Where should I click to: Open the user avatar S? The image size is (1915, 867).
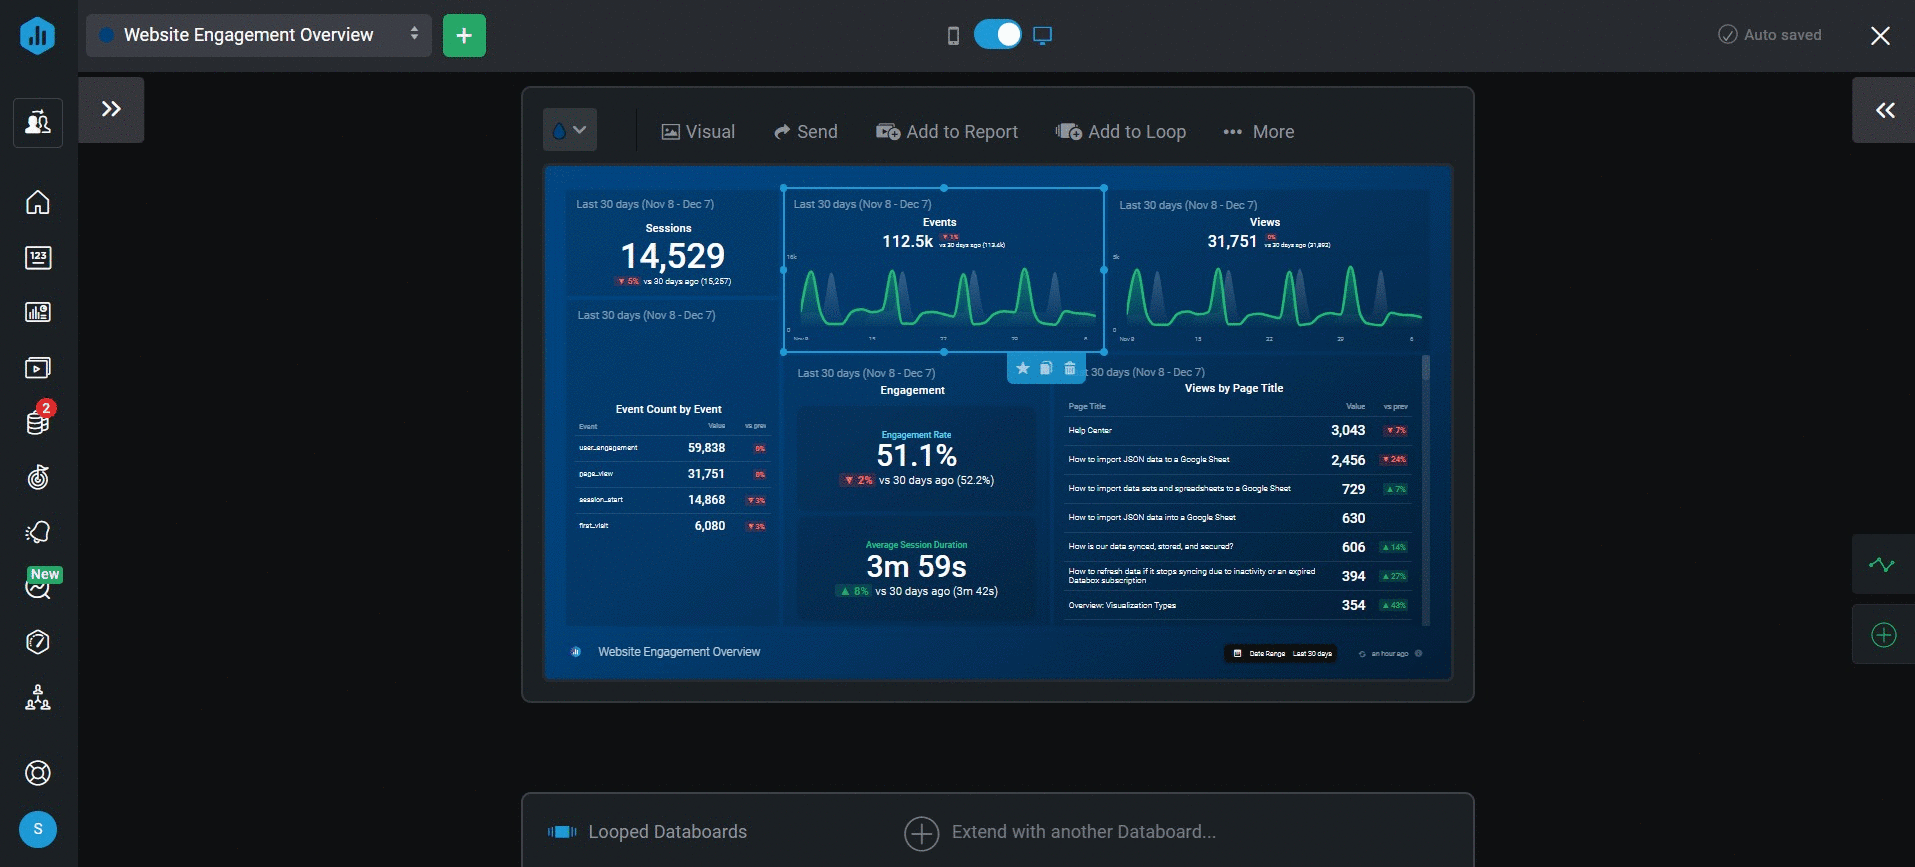(x=38, y=829)
